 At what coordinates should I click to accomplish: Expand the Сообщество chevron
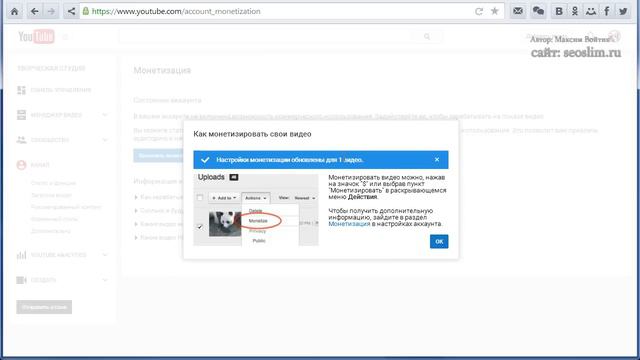tap(105, 140)
